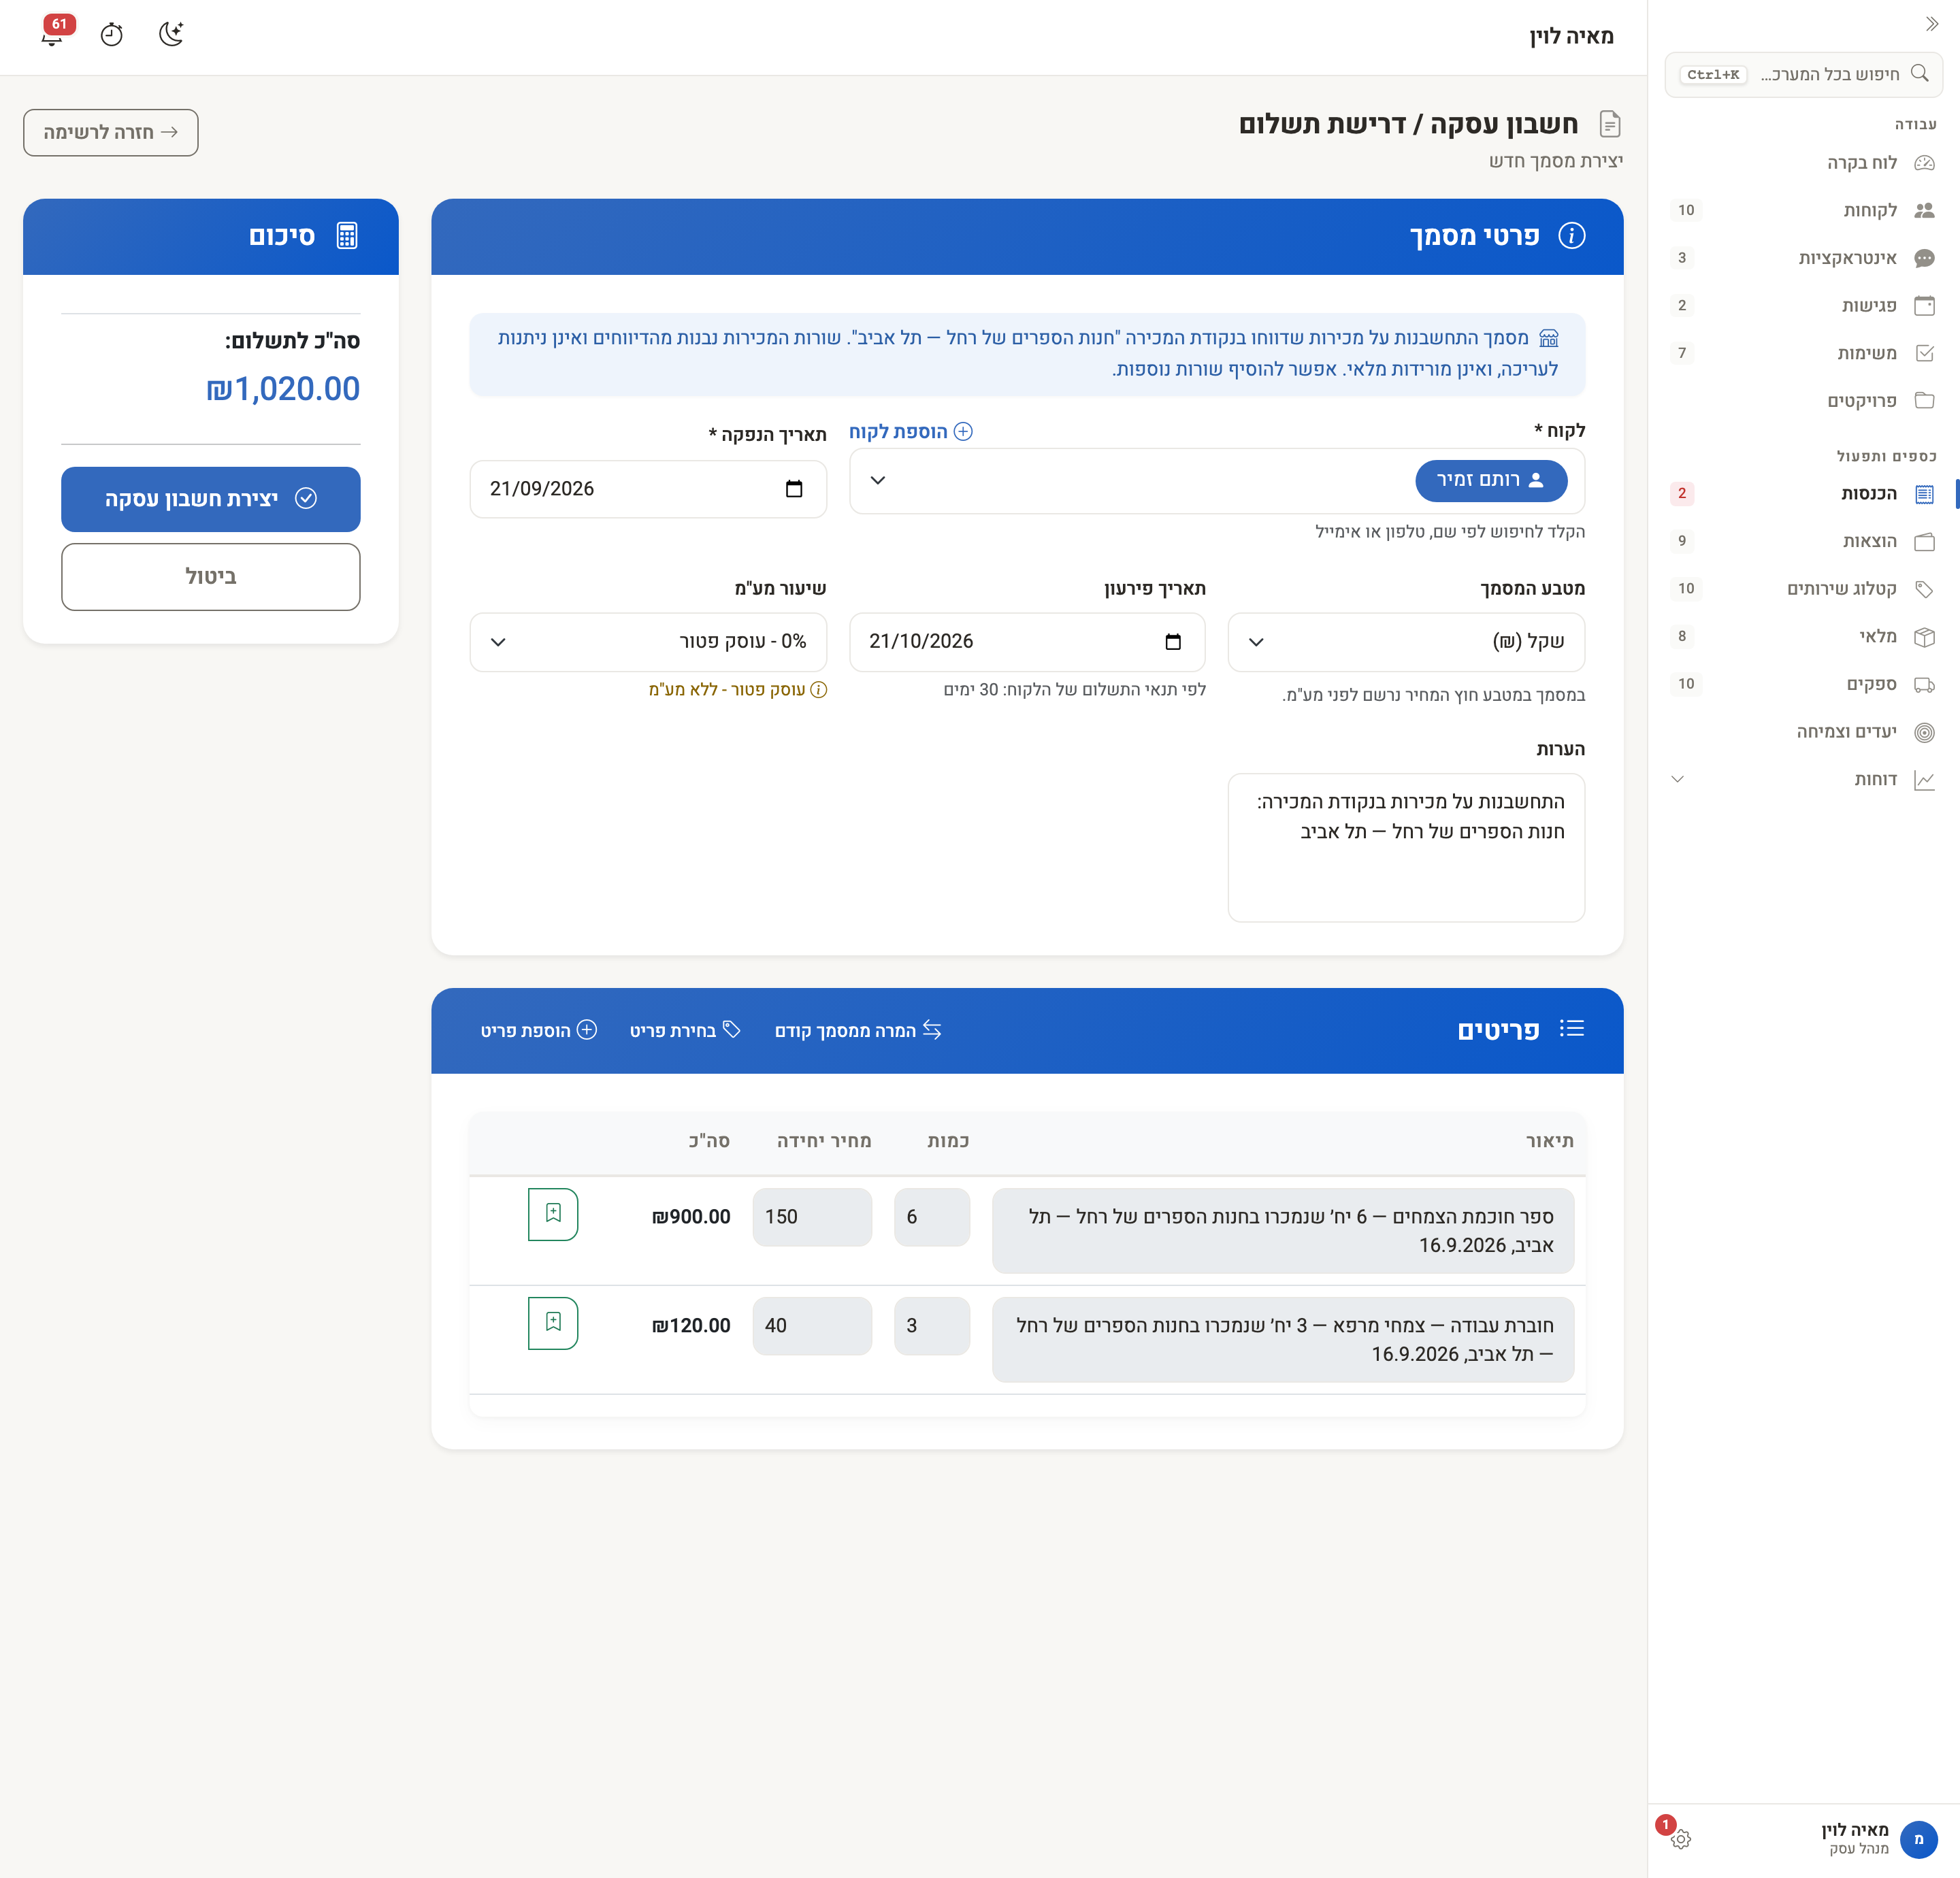Open calendar picker for date 21/10/2026
The image size is (1960, 1878).
coord(1173,642)
